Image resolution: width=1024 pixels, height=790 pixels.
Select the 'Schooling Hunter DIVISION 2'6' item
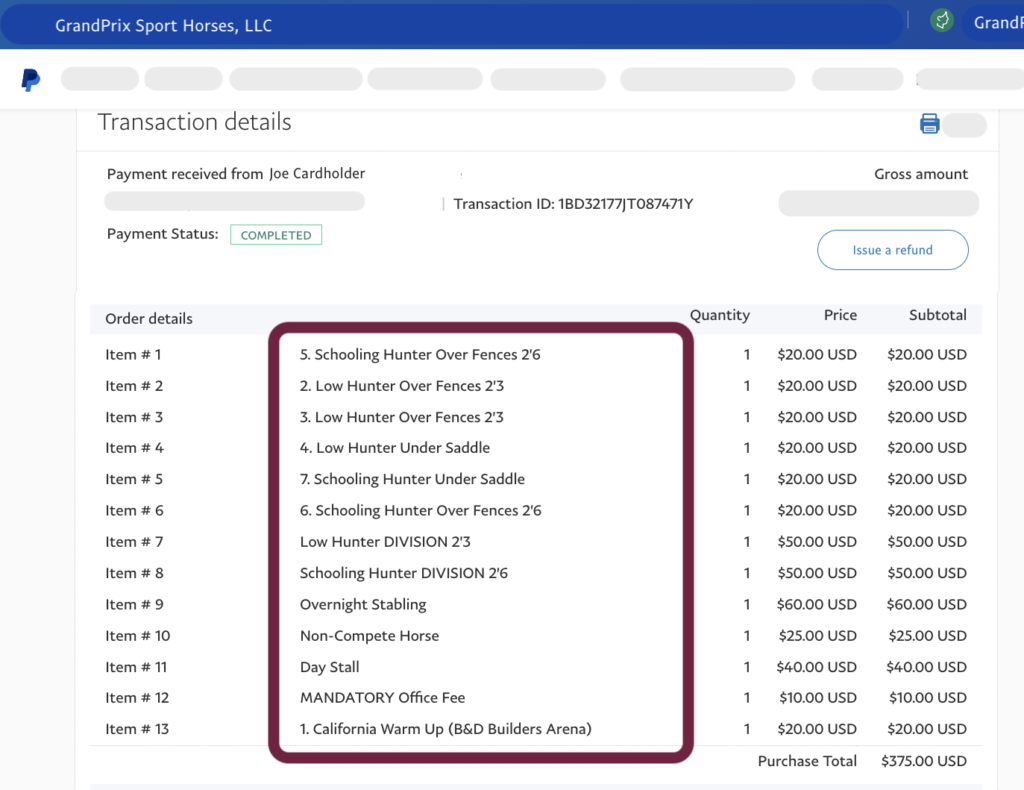coord(404,573)
